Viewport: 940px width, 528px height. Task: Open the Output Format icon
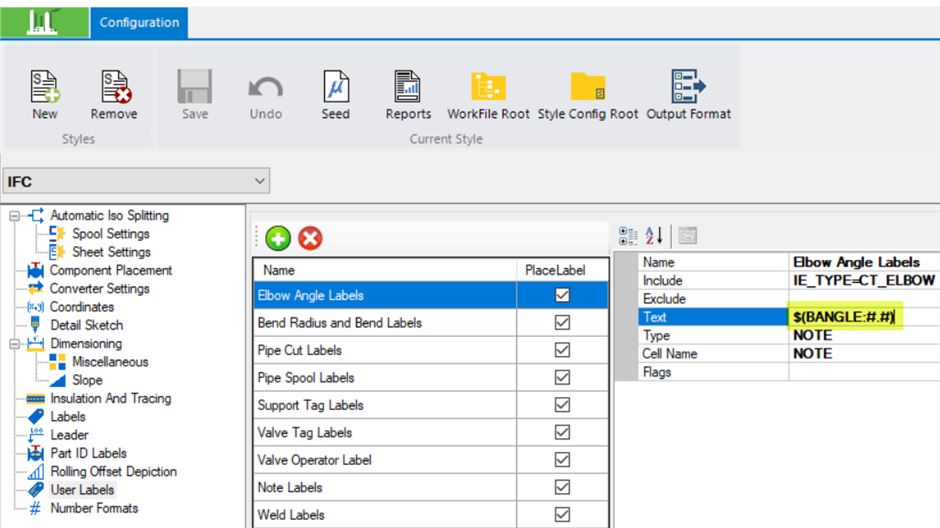point(688,86)
